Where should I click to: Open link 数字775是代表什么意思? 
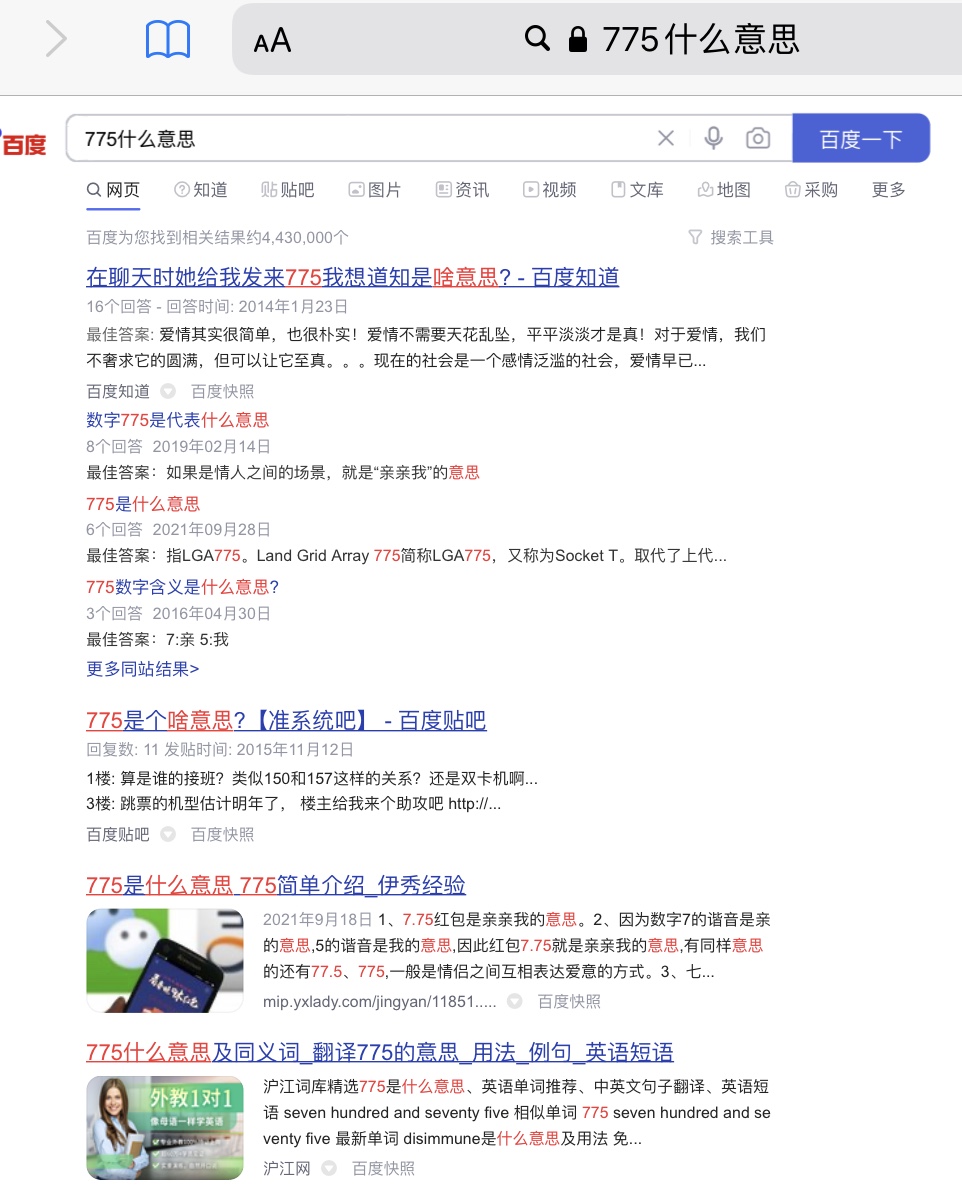[x=177, y=420]
